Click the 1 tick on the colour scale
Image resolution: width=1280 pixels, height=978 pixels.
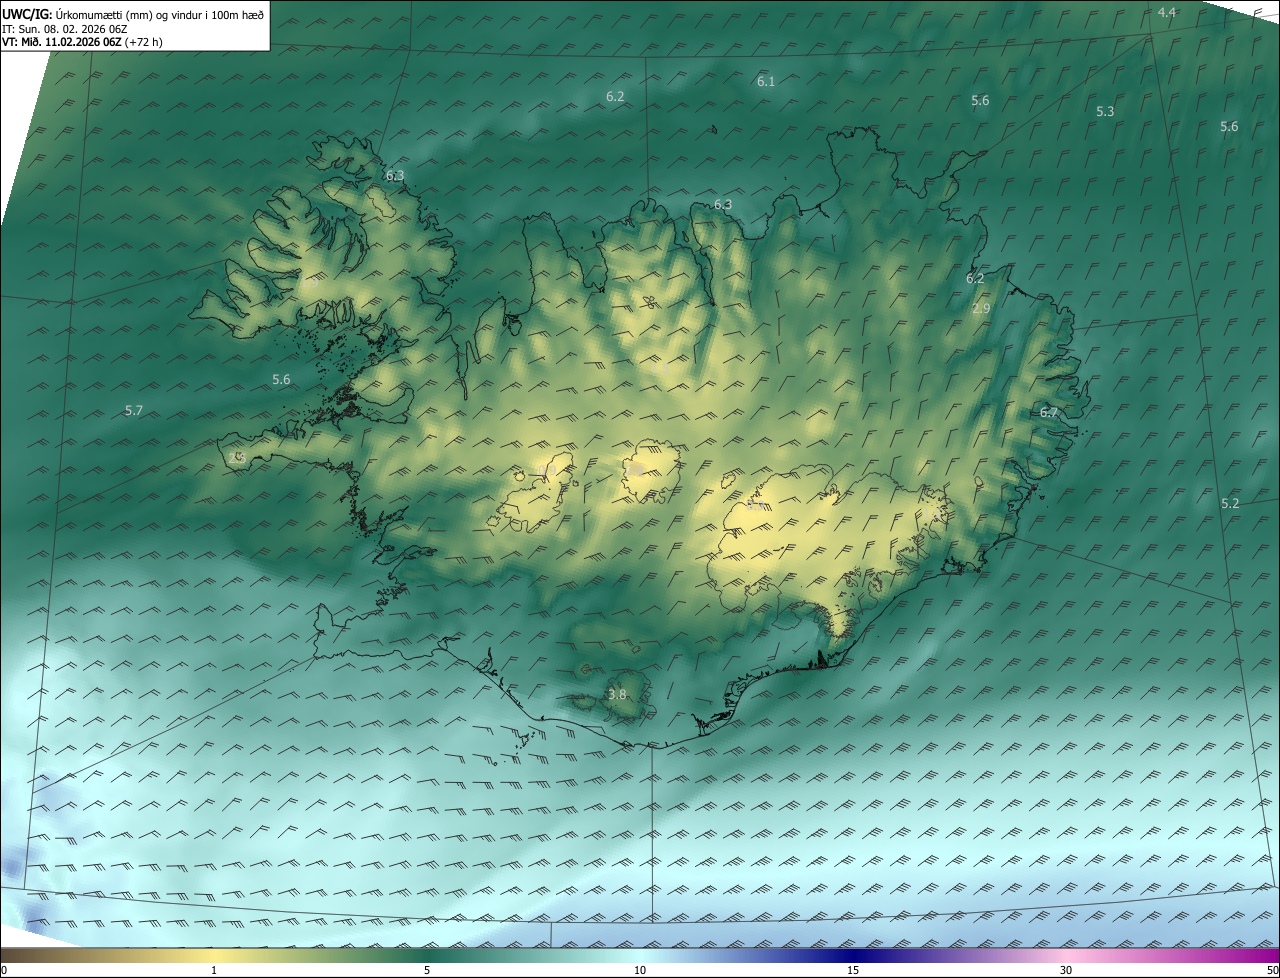pos(214,971)
